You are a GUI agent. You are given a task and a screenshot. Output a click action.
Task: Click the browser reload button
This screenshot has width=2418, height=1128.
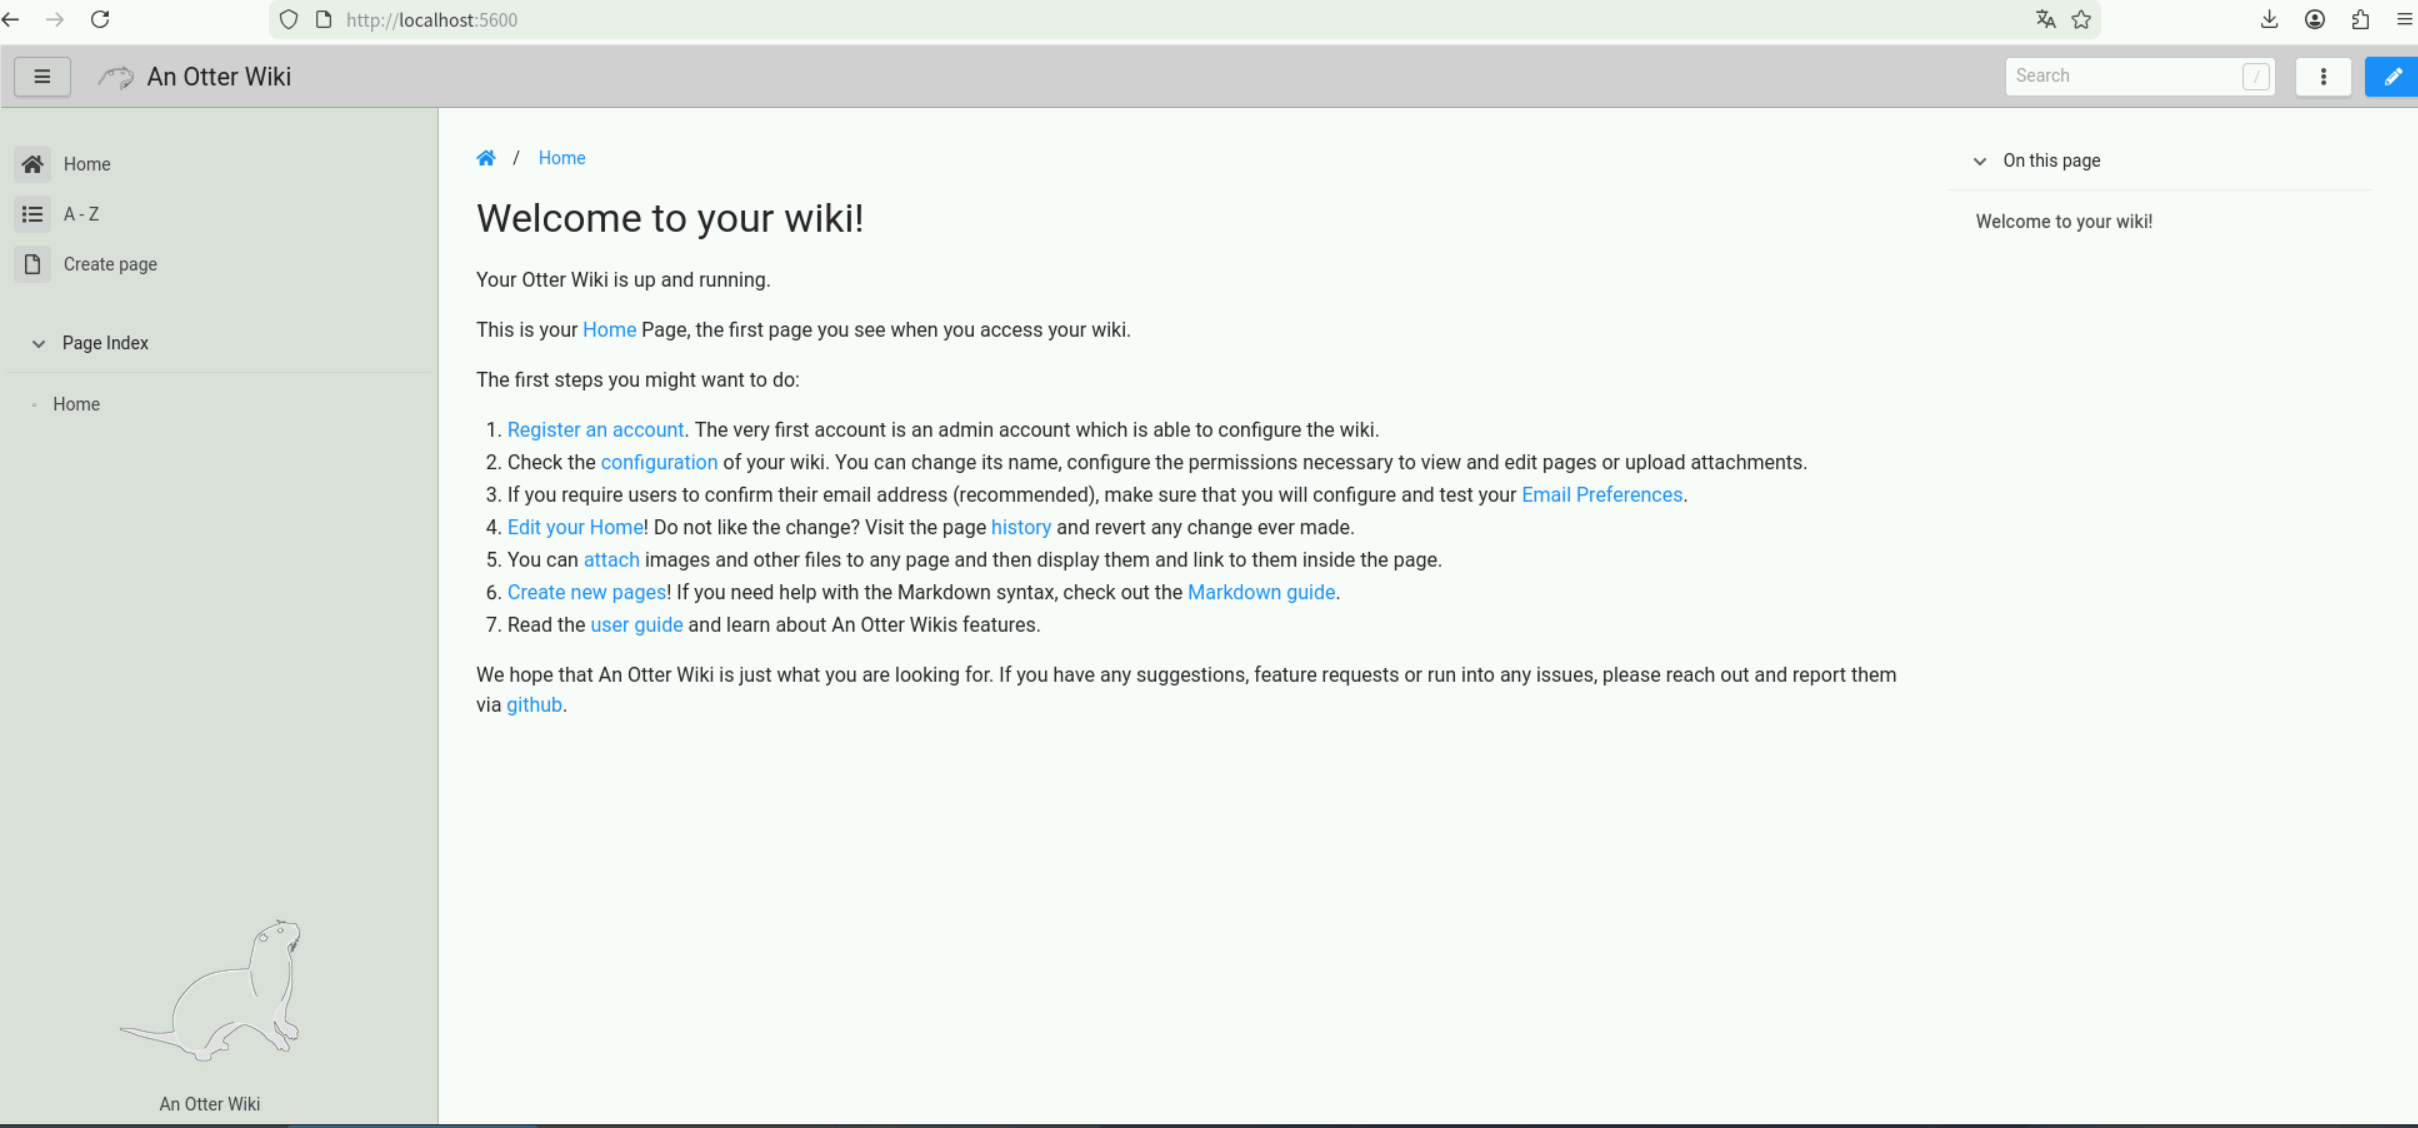tap(100, 19)
